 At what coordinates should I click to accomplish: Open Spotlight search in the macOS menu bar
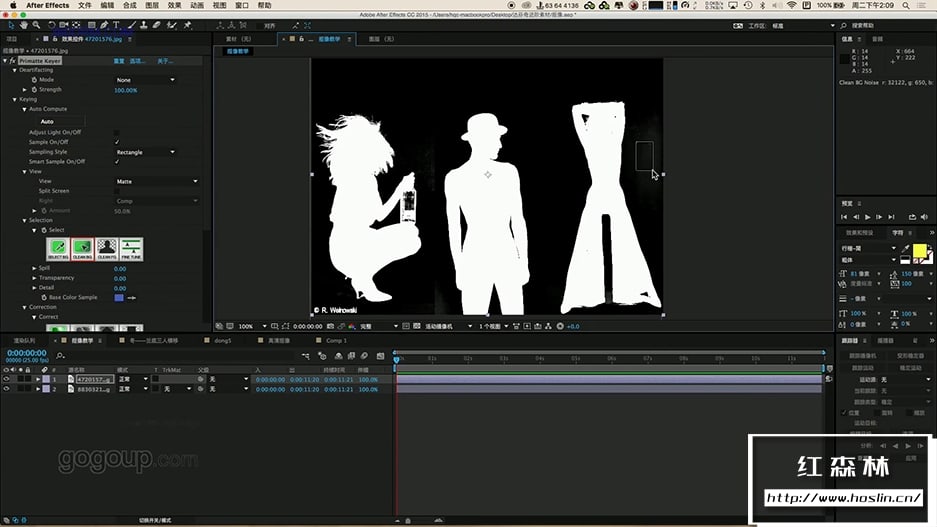click(x=906, y=5)
